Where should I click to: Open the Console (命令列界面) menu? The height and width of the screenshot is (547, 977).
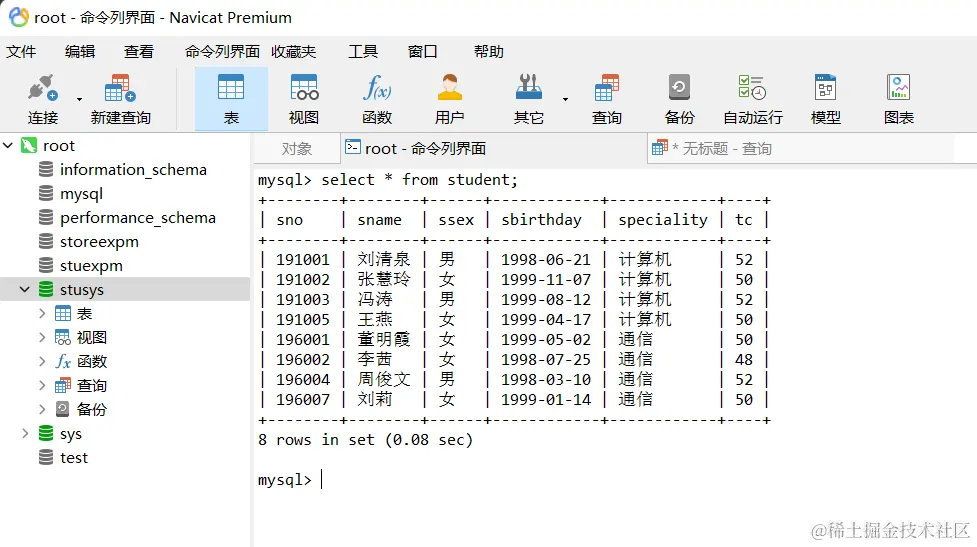[x=222, y=52]
